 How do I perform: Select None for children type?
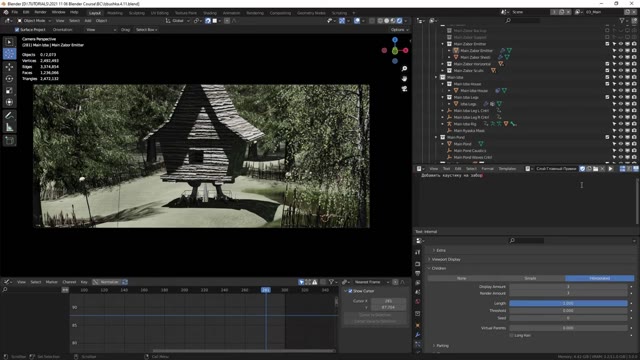[462, 278]
